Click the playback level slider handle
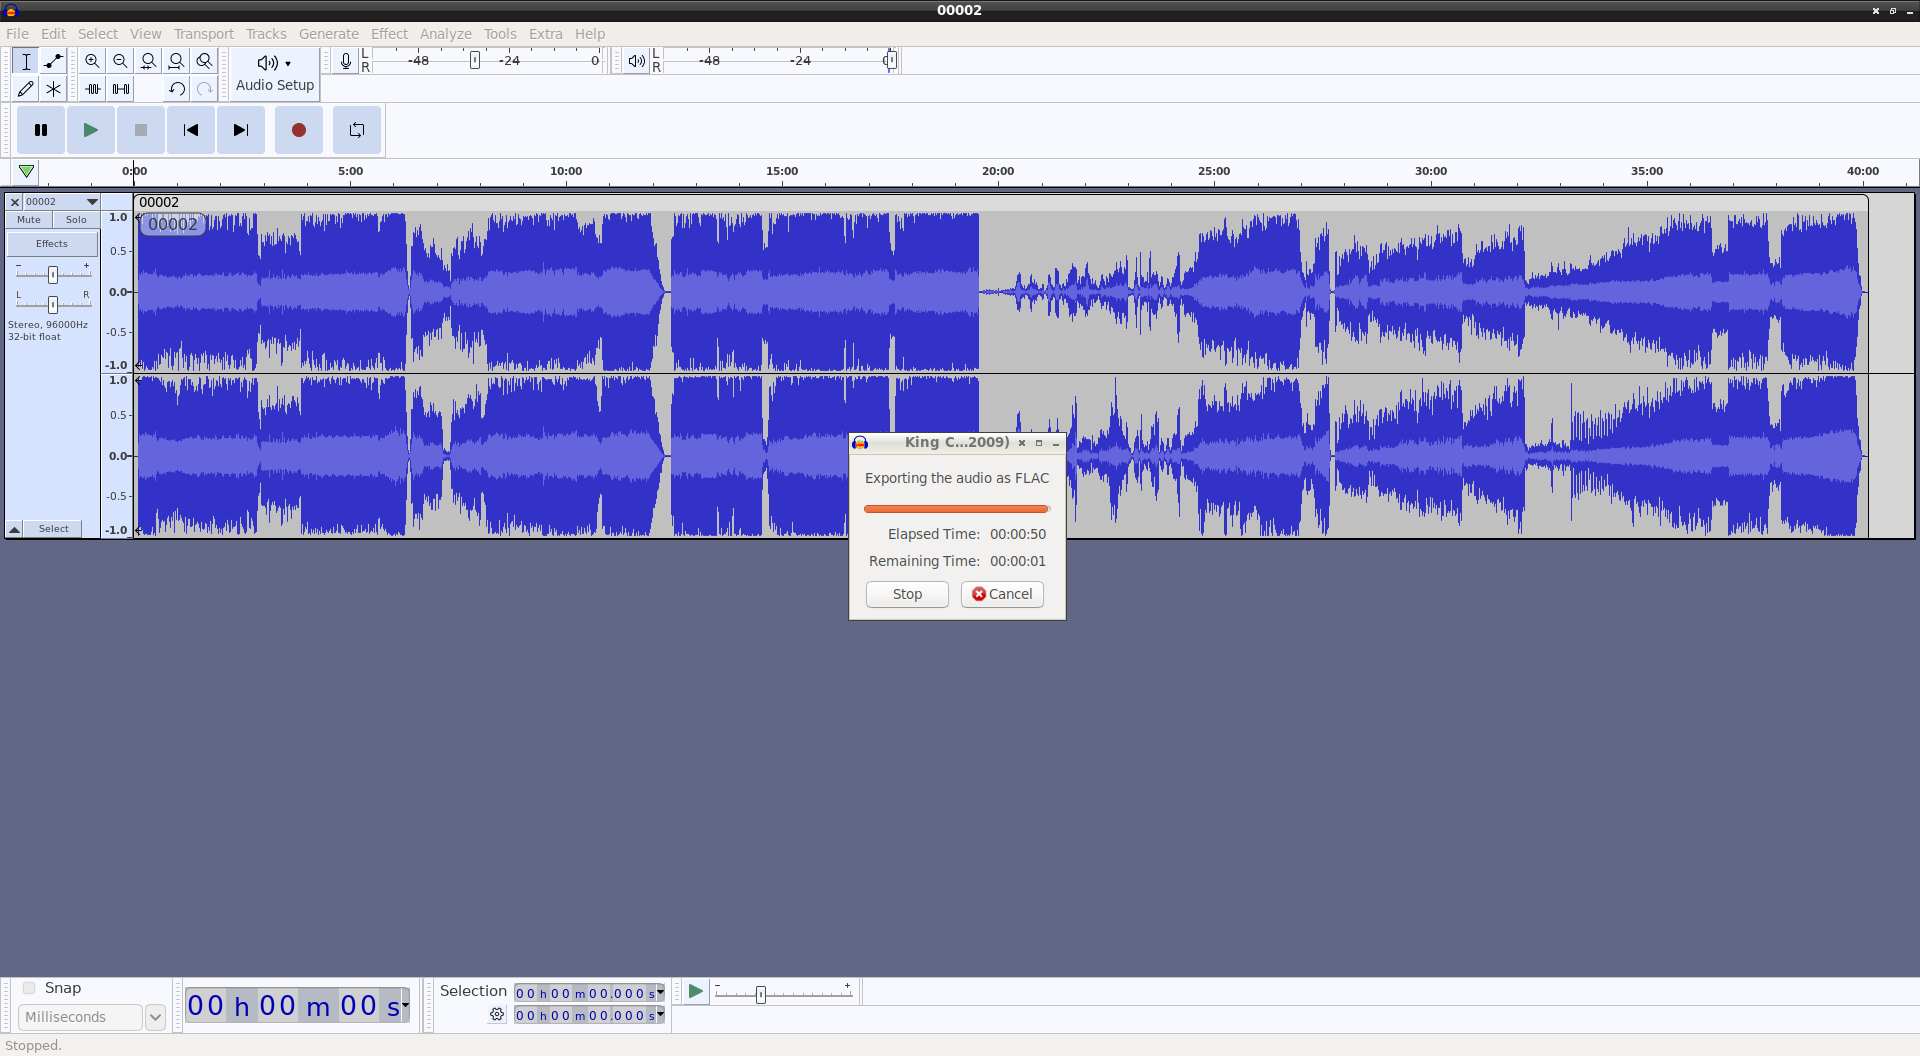1920x1056 pixels. [890, 61]
